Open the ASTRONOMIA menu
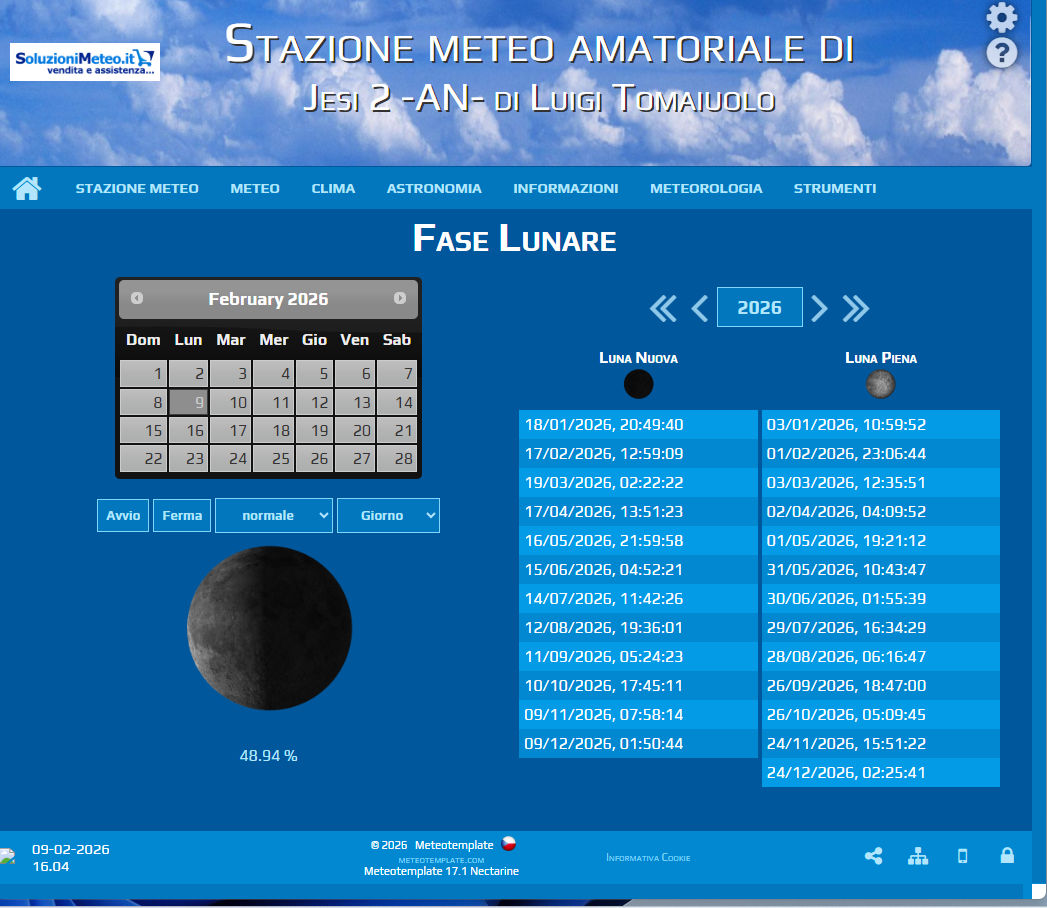 point(434,188)
